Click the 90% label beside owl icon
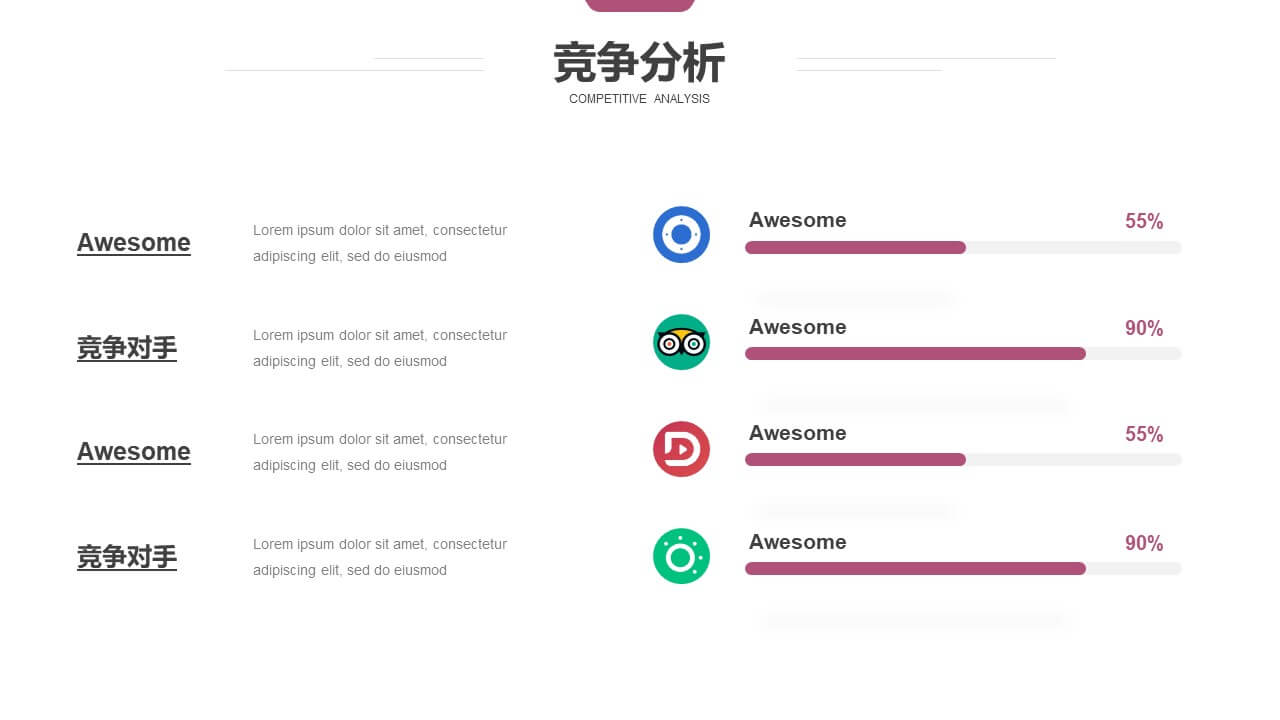 click(x=1144, y=328)
